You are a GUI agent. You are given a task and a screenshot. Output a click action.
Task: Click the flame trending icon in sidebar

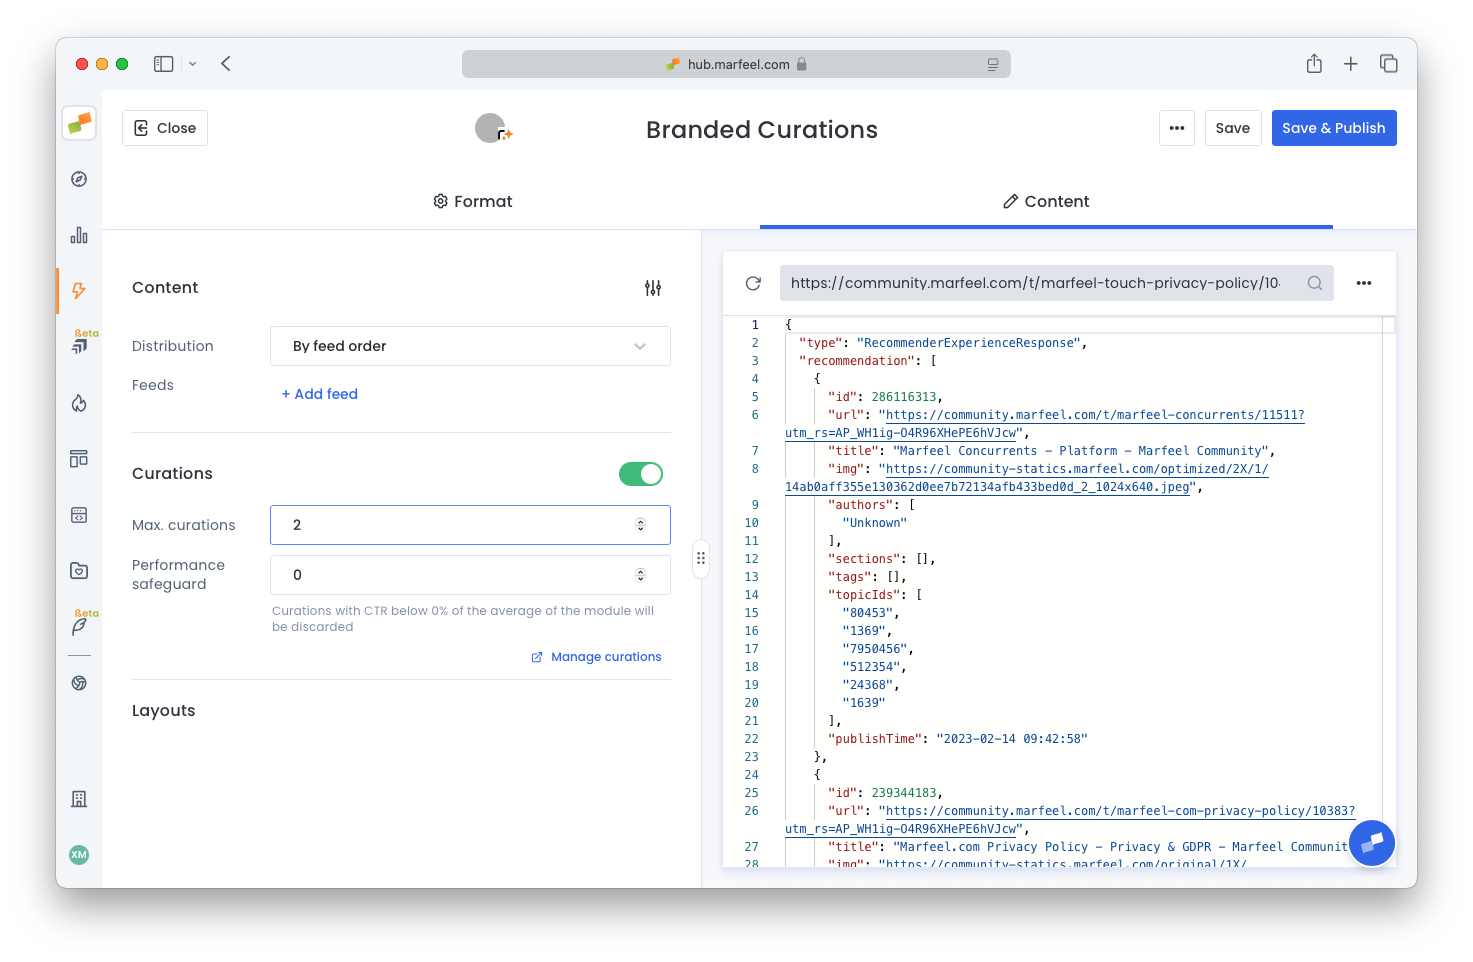[x=79, y=403]
